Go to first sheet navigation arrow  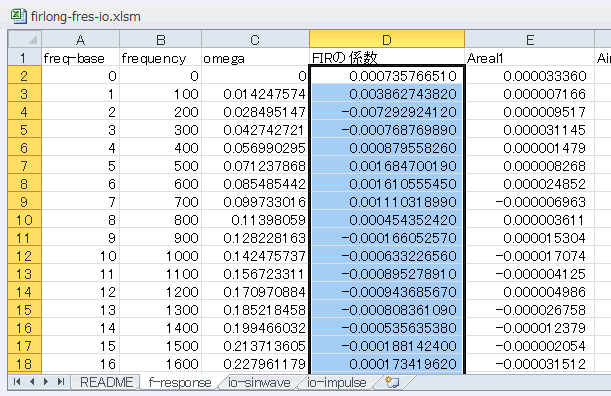pos(16,382)
